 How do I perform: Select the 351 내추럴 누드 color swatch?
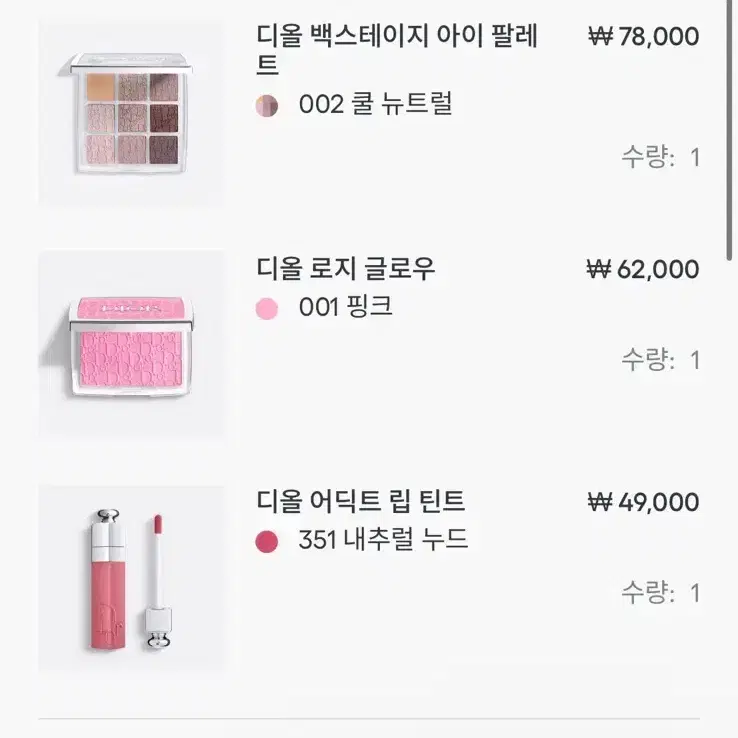point(267,541)
